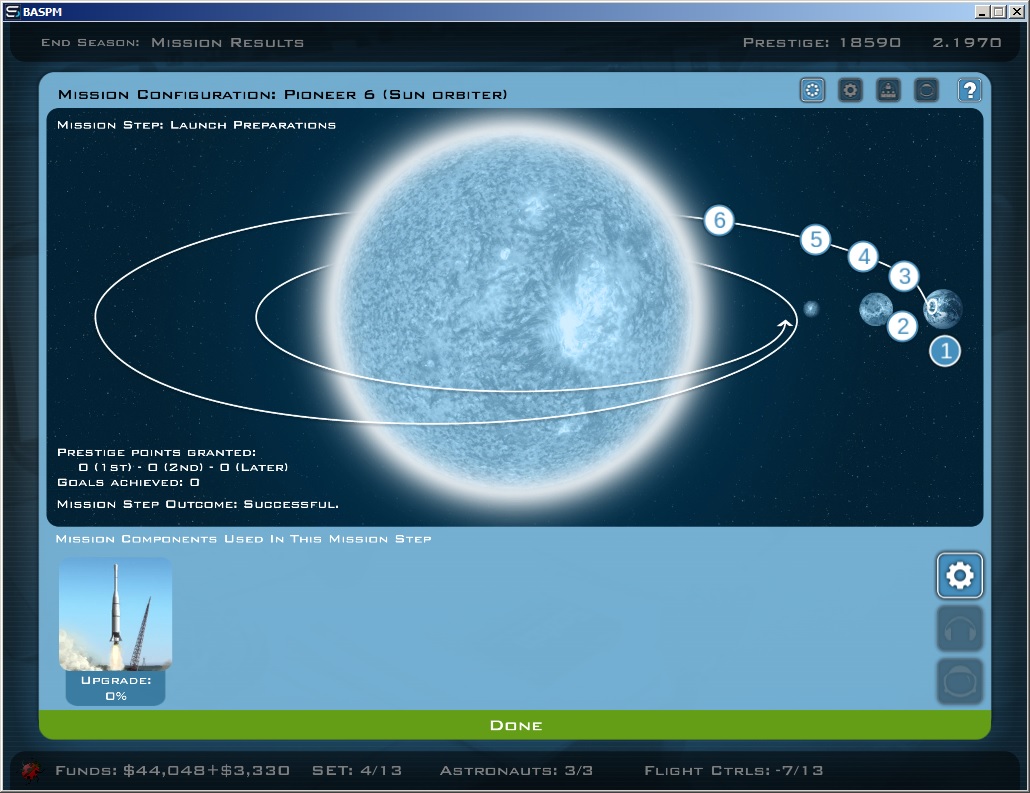This screenshot has width=1030, height=793.
Task: Click the red bug icon in status bar
Action: pyautogui.click(x=31, y=771)
